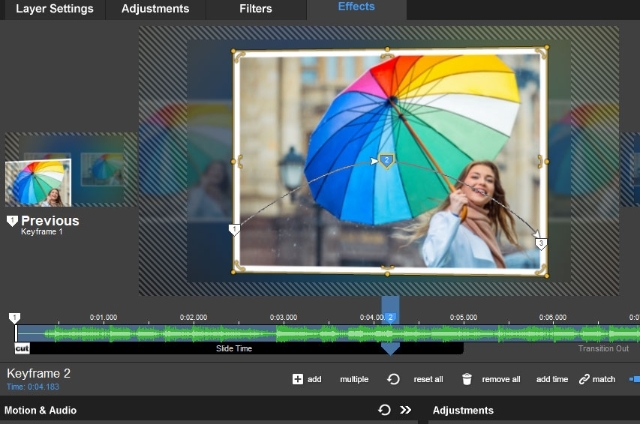
Task: Click the top-left corner handle of image frame
Action: point(236,52)
